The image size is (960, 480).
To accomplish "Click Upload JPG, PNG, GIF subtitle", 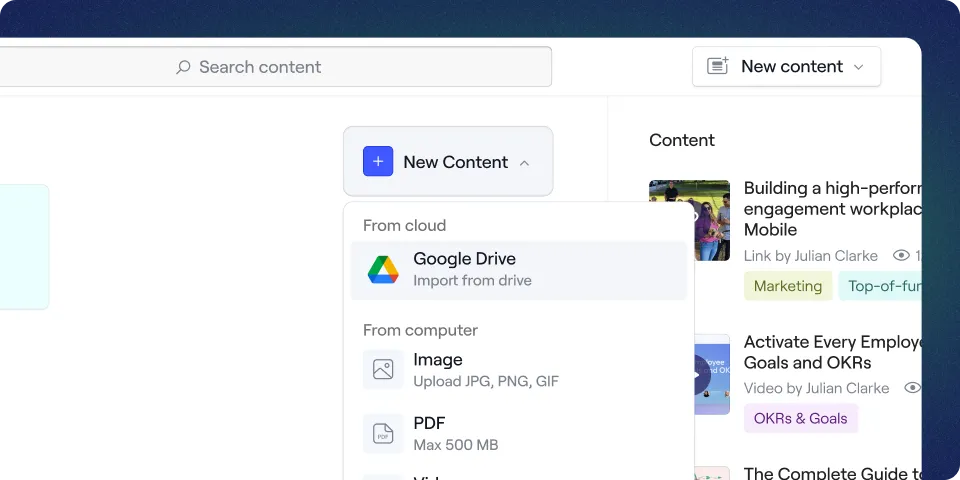I will (486, 381).
